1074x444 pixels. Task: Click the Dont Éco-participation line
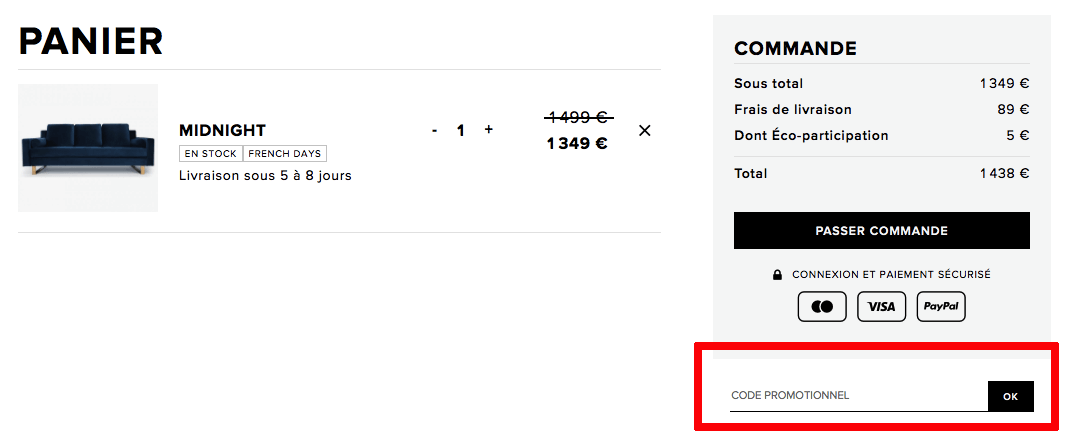pyautogui.click(x=882, y=136)
